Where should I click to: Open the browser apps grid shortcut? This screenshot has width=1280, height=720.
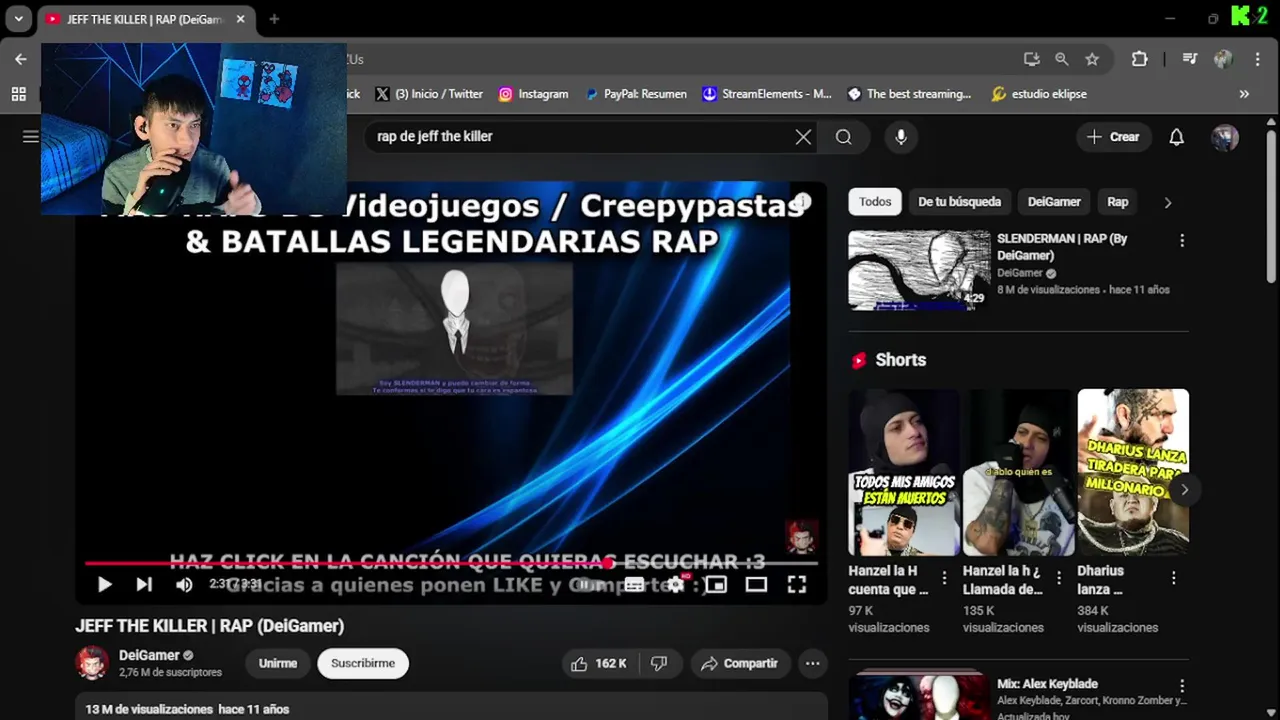(x=18, y=94)
